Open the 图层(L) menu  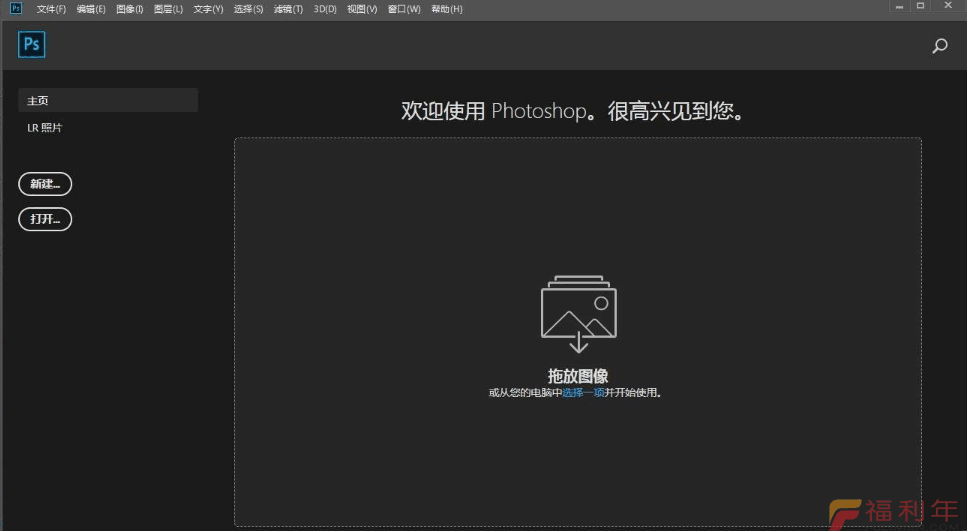point(169,9)
